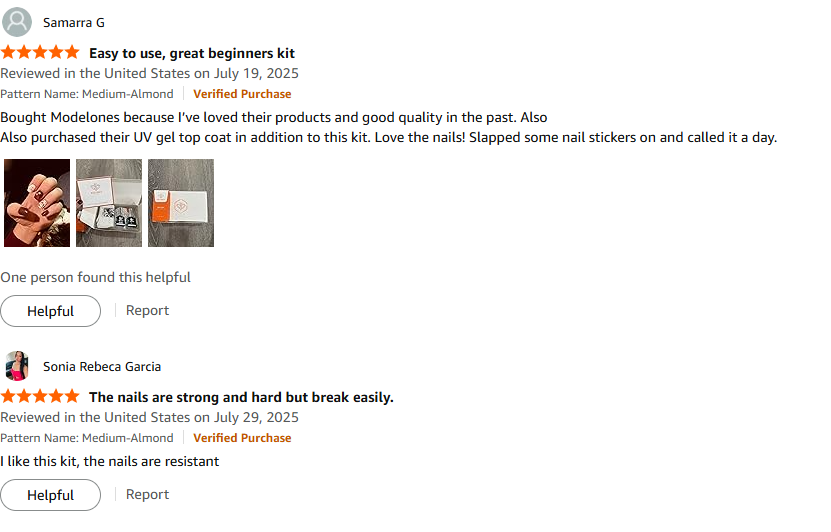Open the Sonia Rebeca Garcia reviewer name
Screen dimensions: 831x532
pyautogui.click(x=101, y=366)
